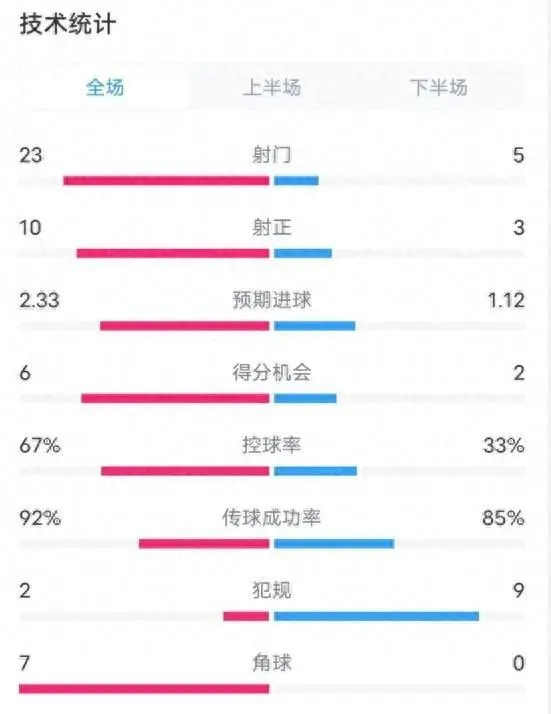Click the 2.33 expected goals value
This screenshot has width=551, height=714.
(39, 300)
